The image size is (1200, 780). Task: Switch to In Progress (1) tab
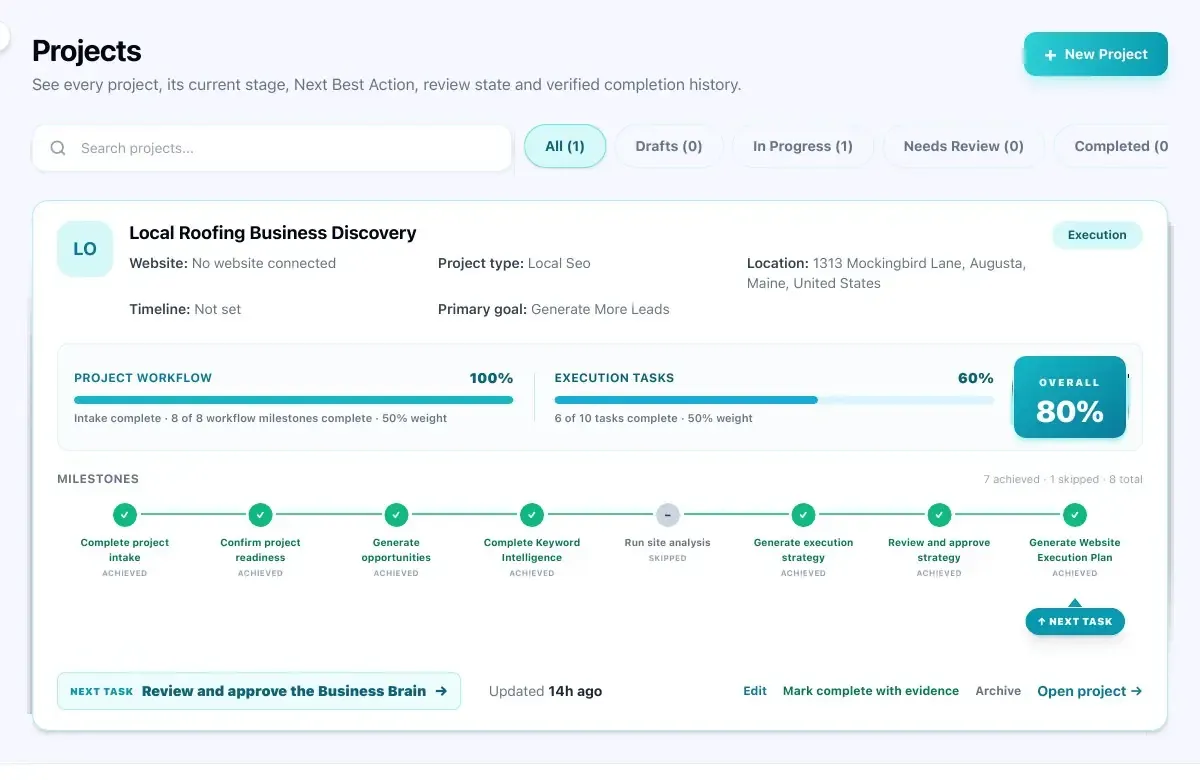(803, 146)
